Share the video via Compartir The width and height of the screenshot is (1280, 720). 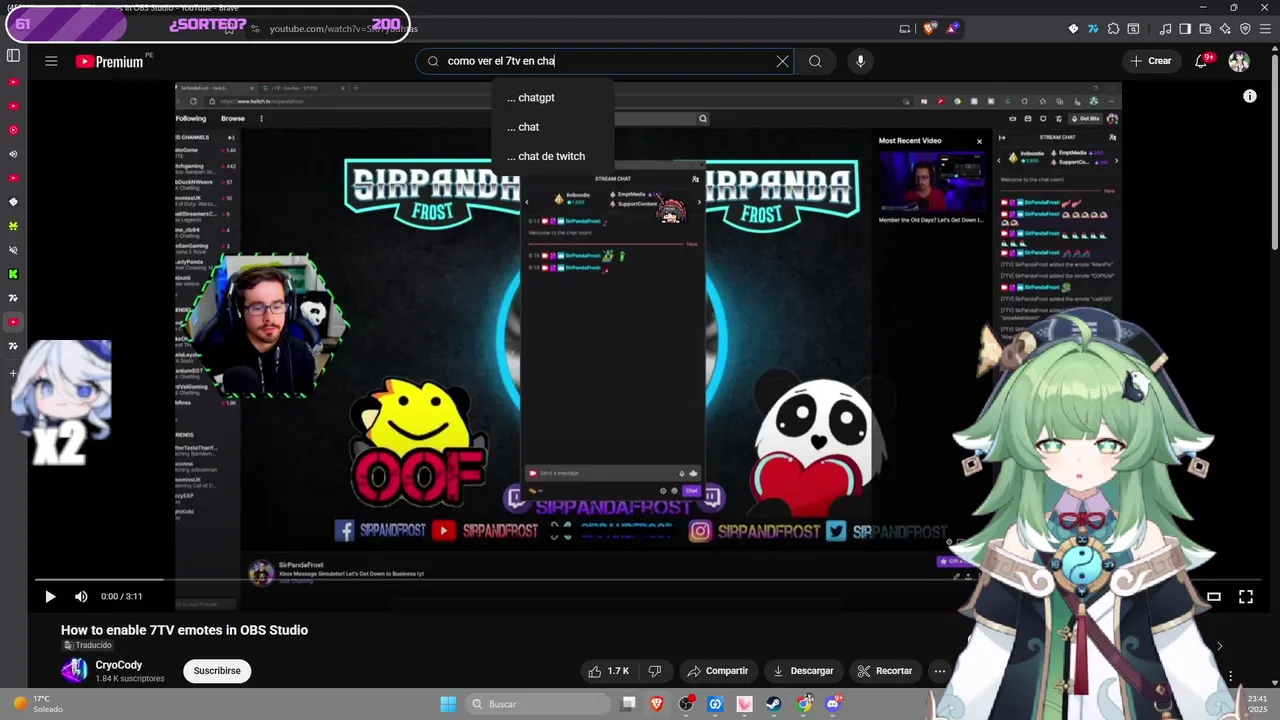[x=717, y=671]
